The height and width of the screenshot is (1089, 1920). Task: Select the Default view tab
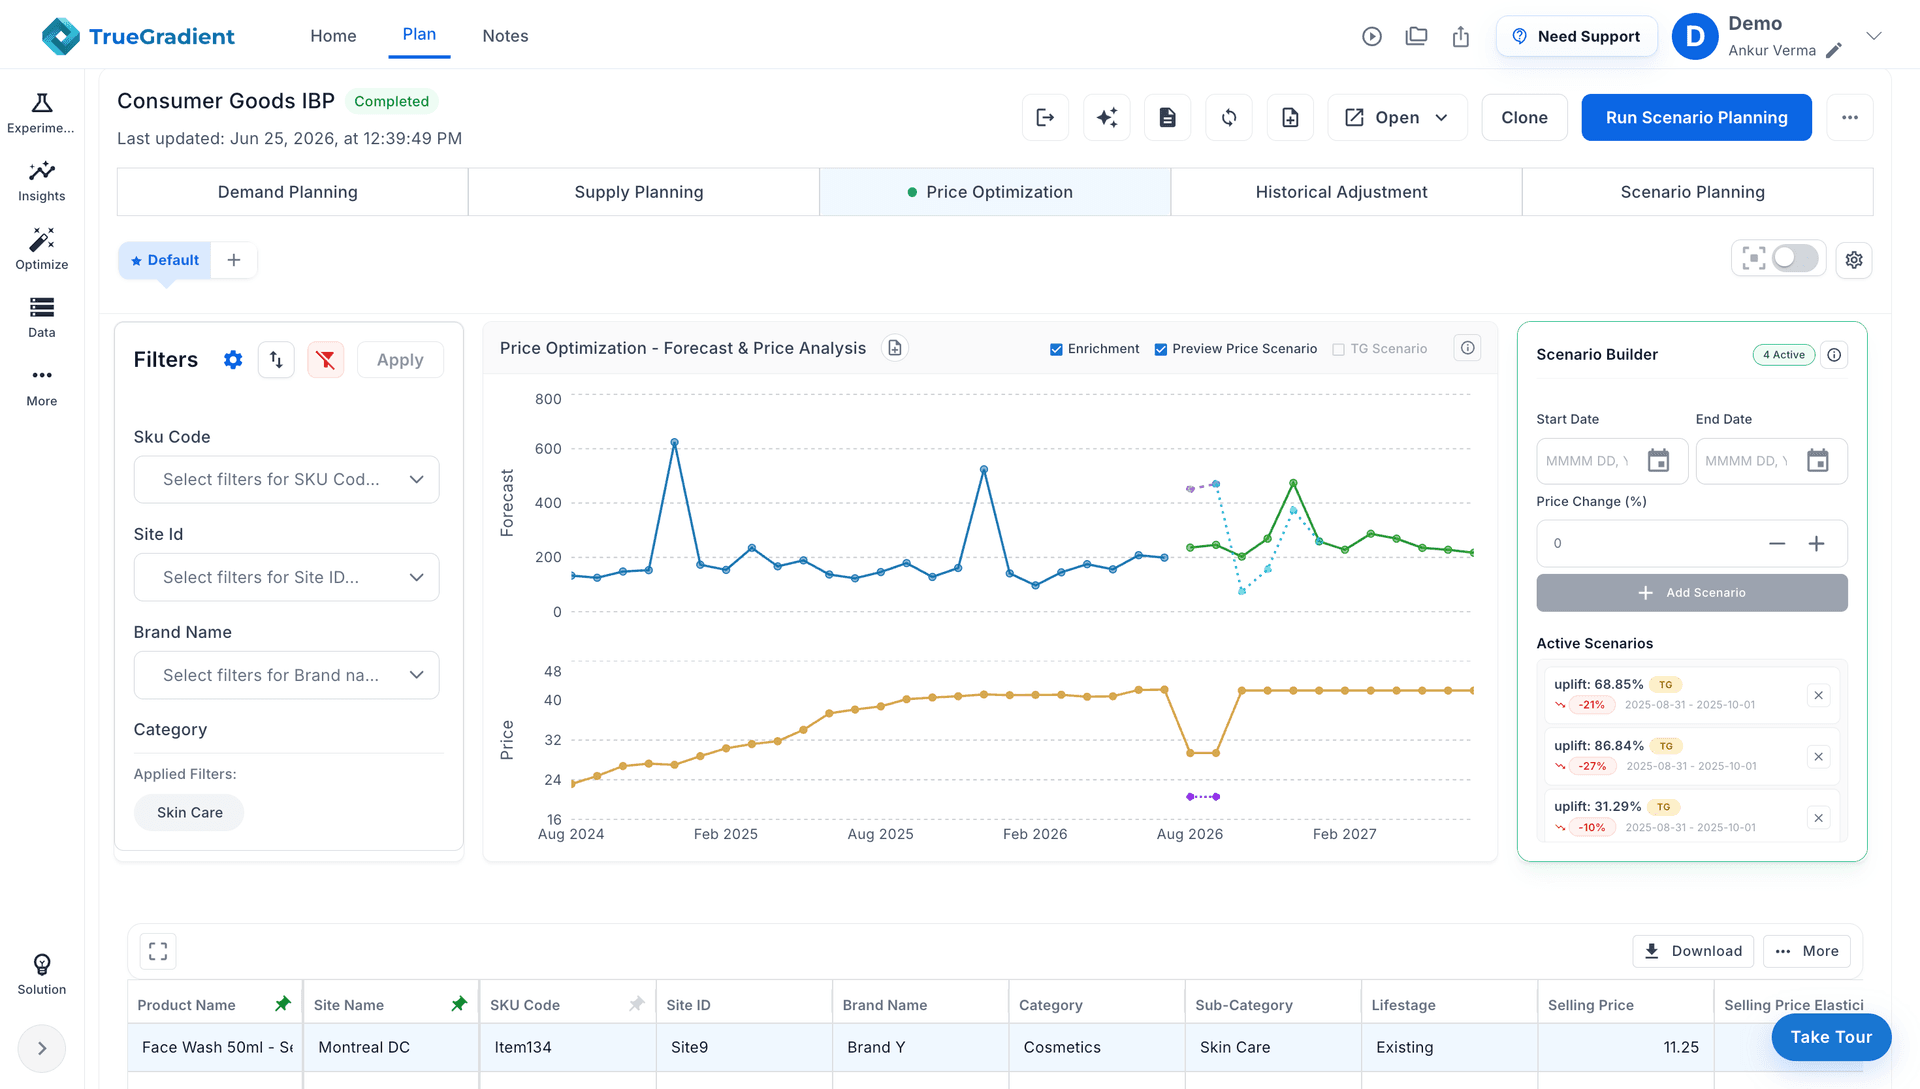(165, 260)
